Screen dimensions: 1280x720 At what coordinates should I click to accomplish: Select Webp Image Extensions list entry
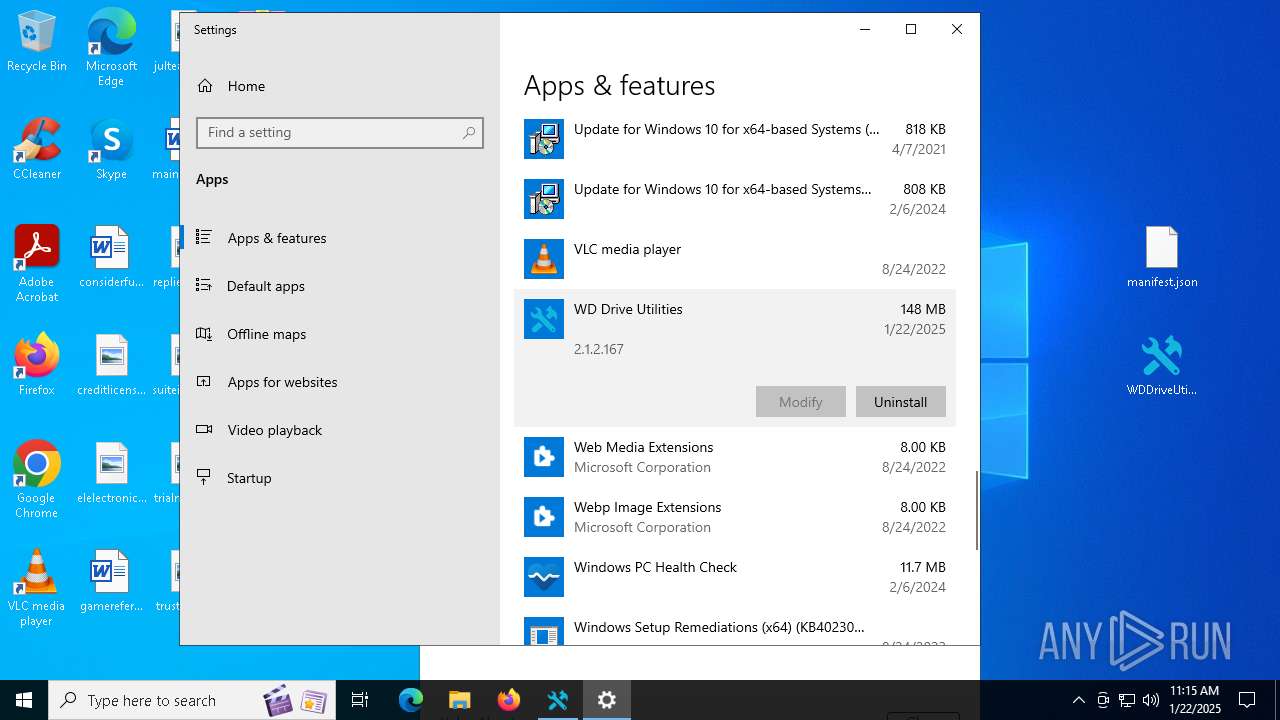735,517
